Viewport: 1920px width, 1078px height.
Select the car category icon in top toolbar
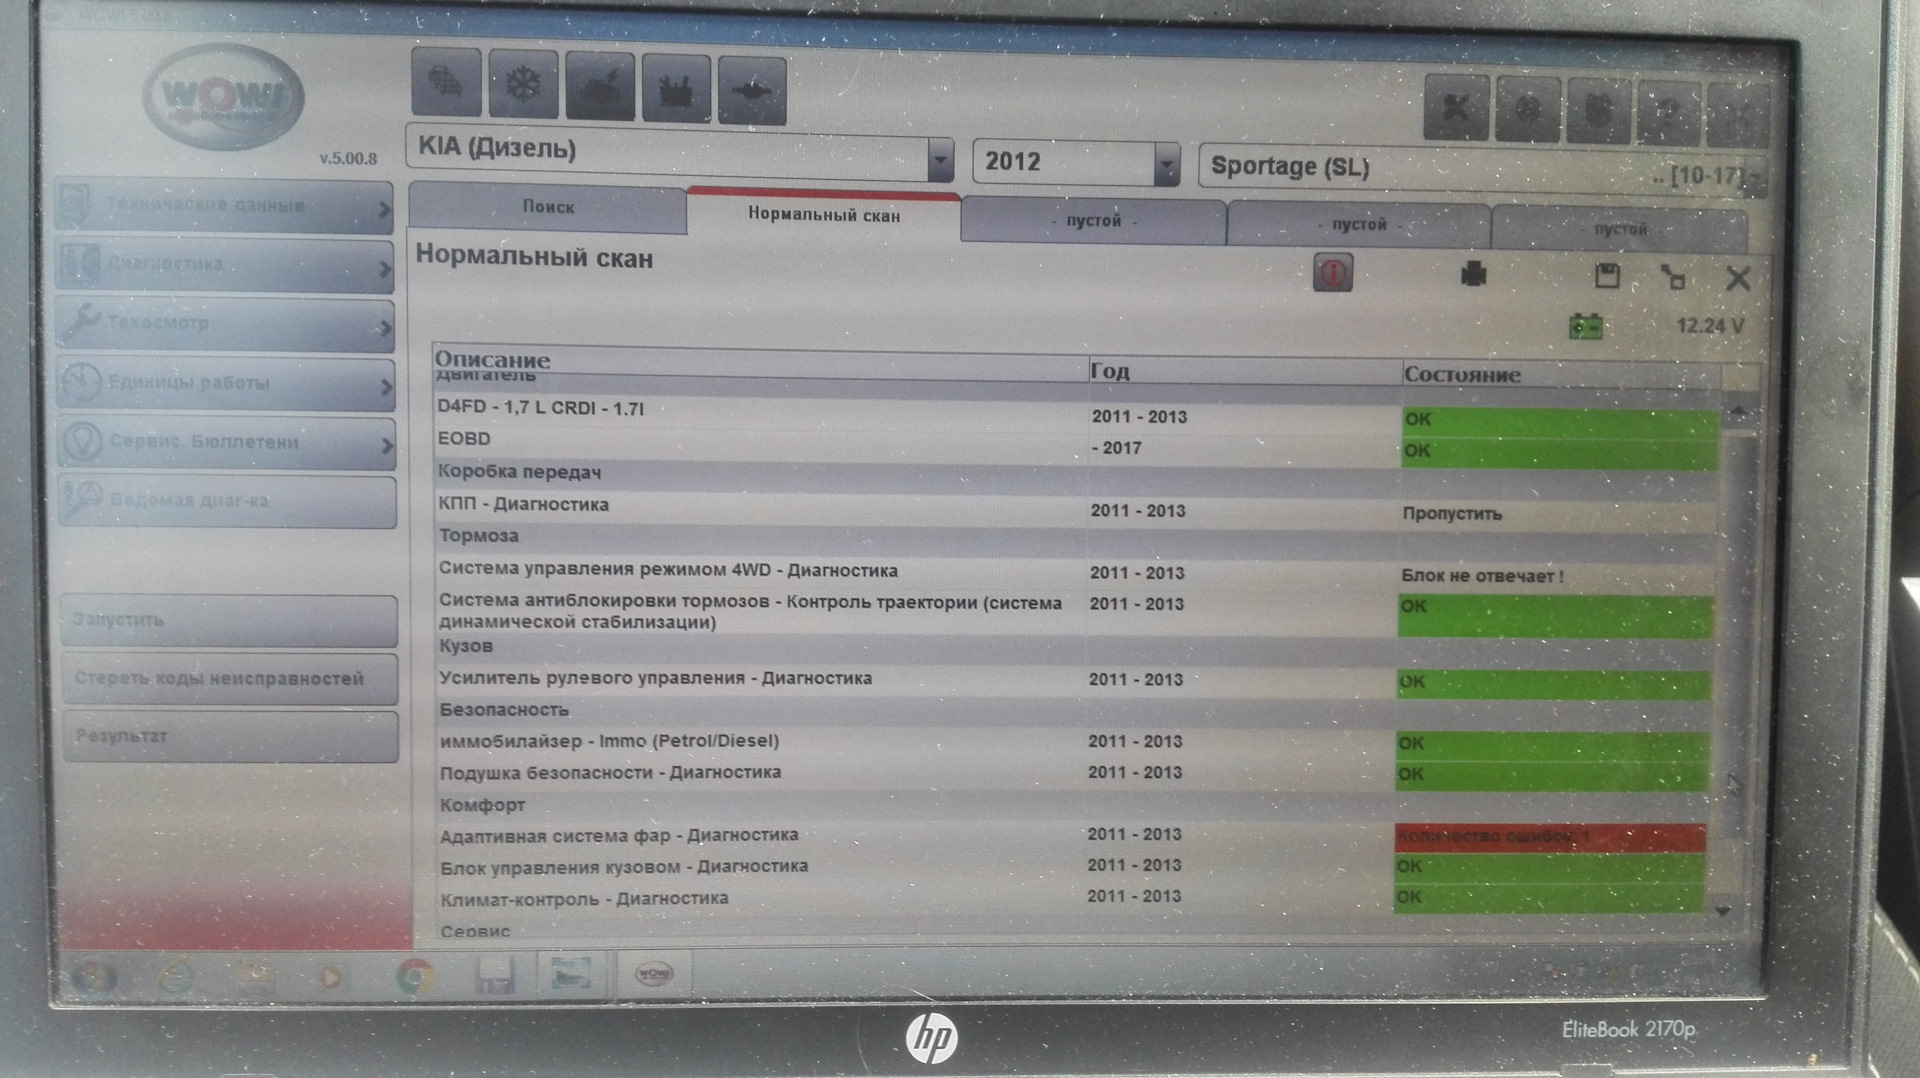pyautogui.click(x=445, y=82)
